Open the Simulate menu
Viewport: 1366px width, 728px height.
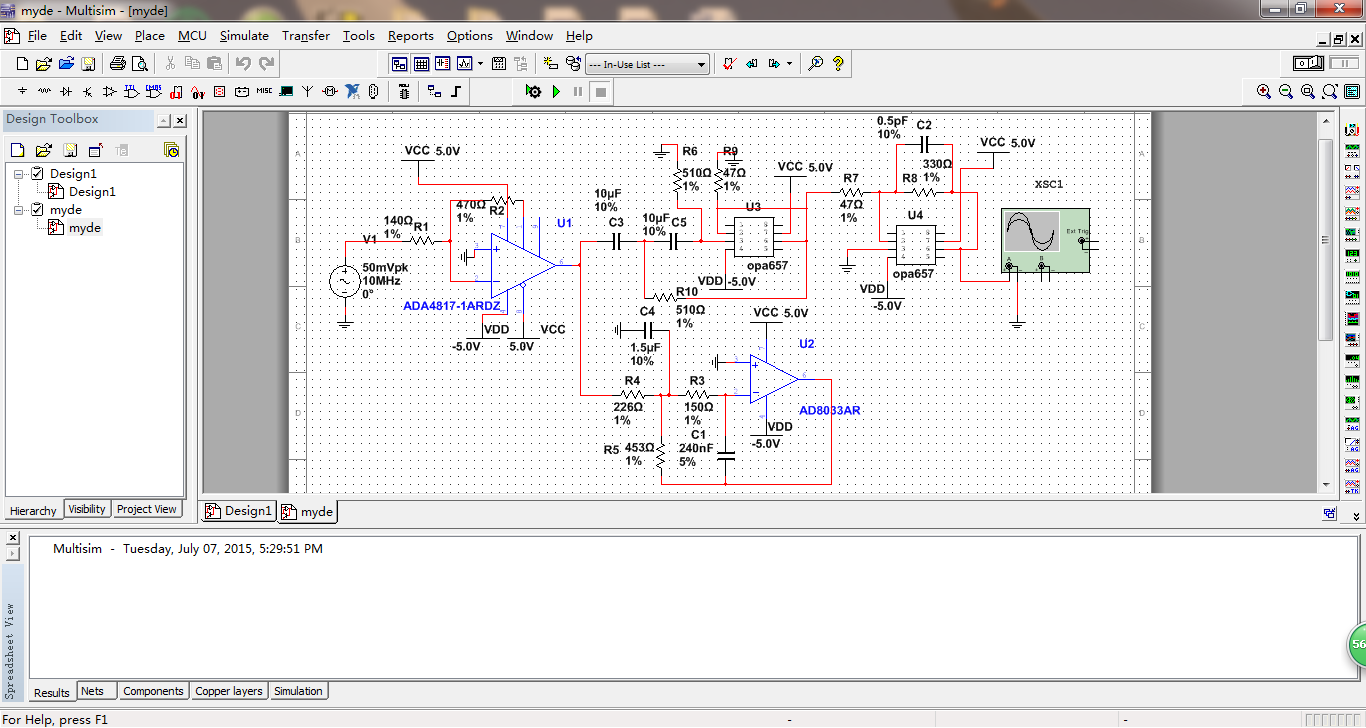pyautogui.click(x=244, y=35)
